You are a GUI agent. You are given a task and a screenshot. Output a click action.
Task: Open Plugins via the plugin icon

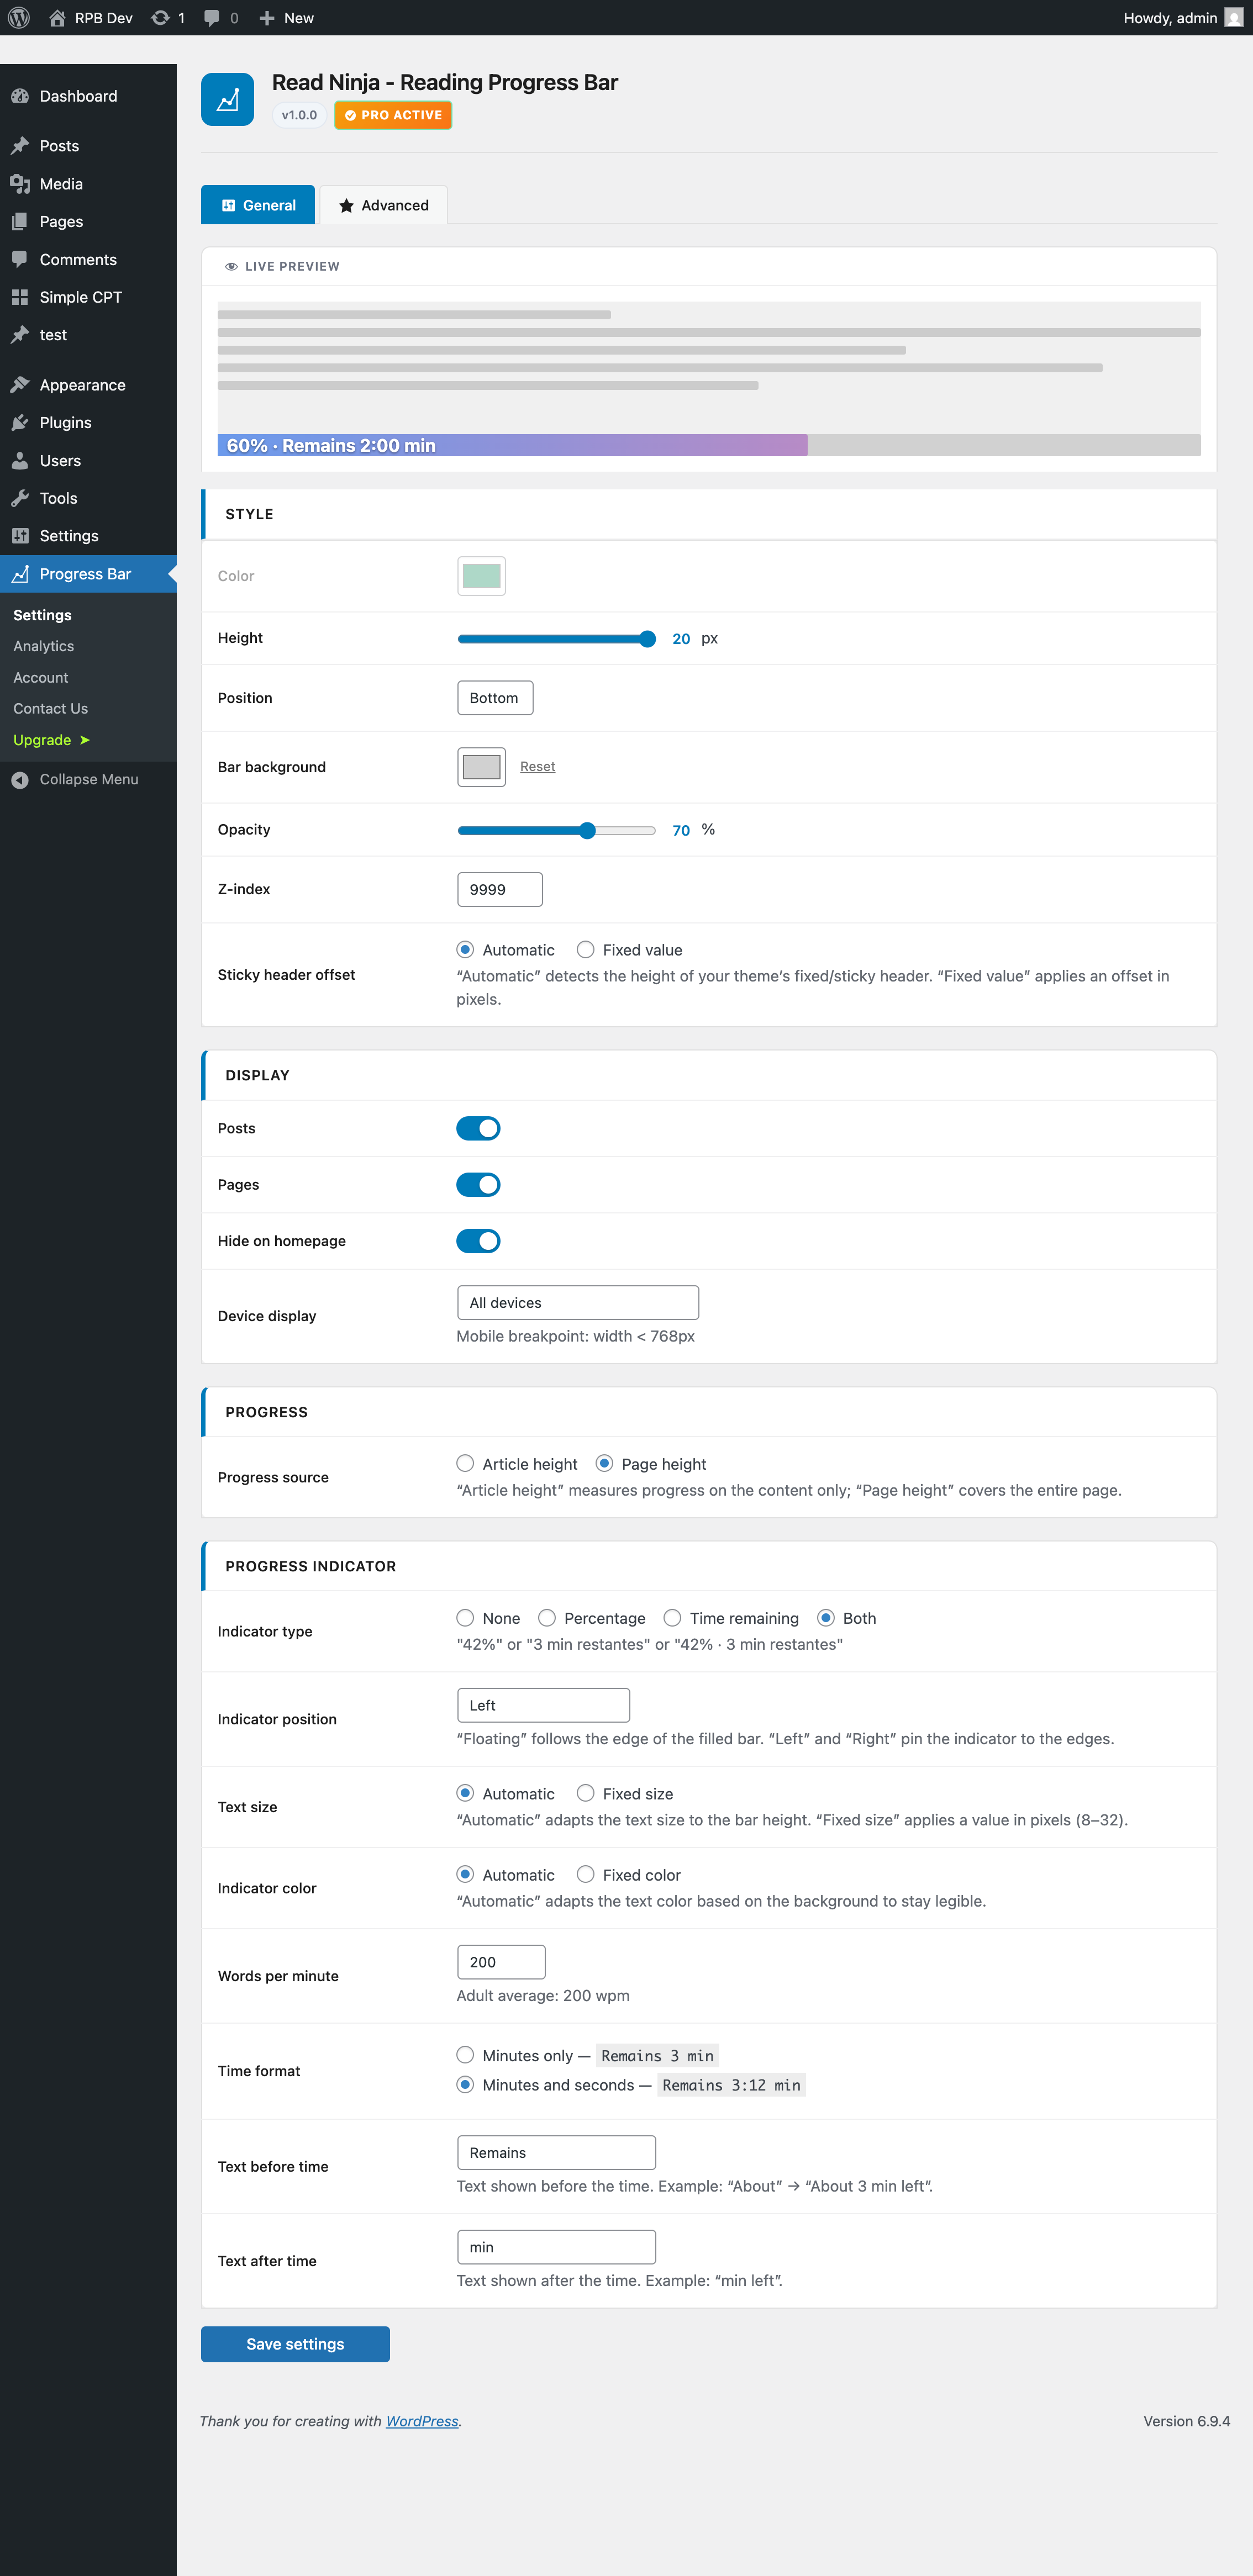[21, 422]
